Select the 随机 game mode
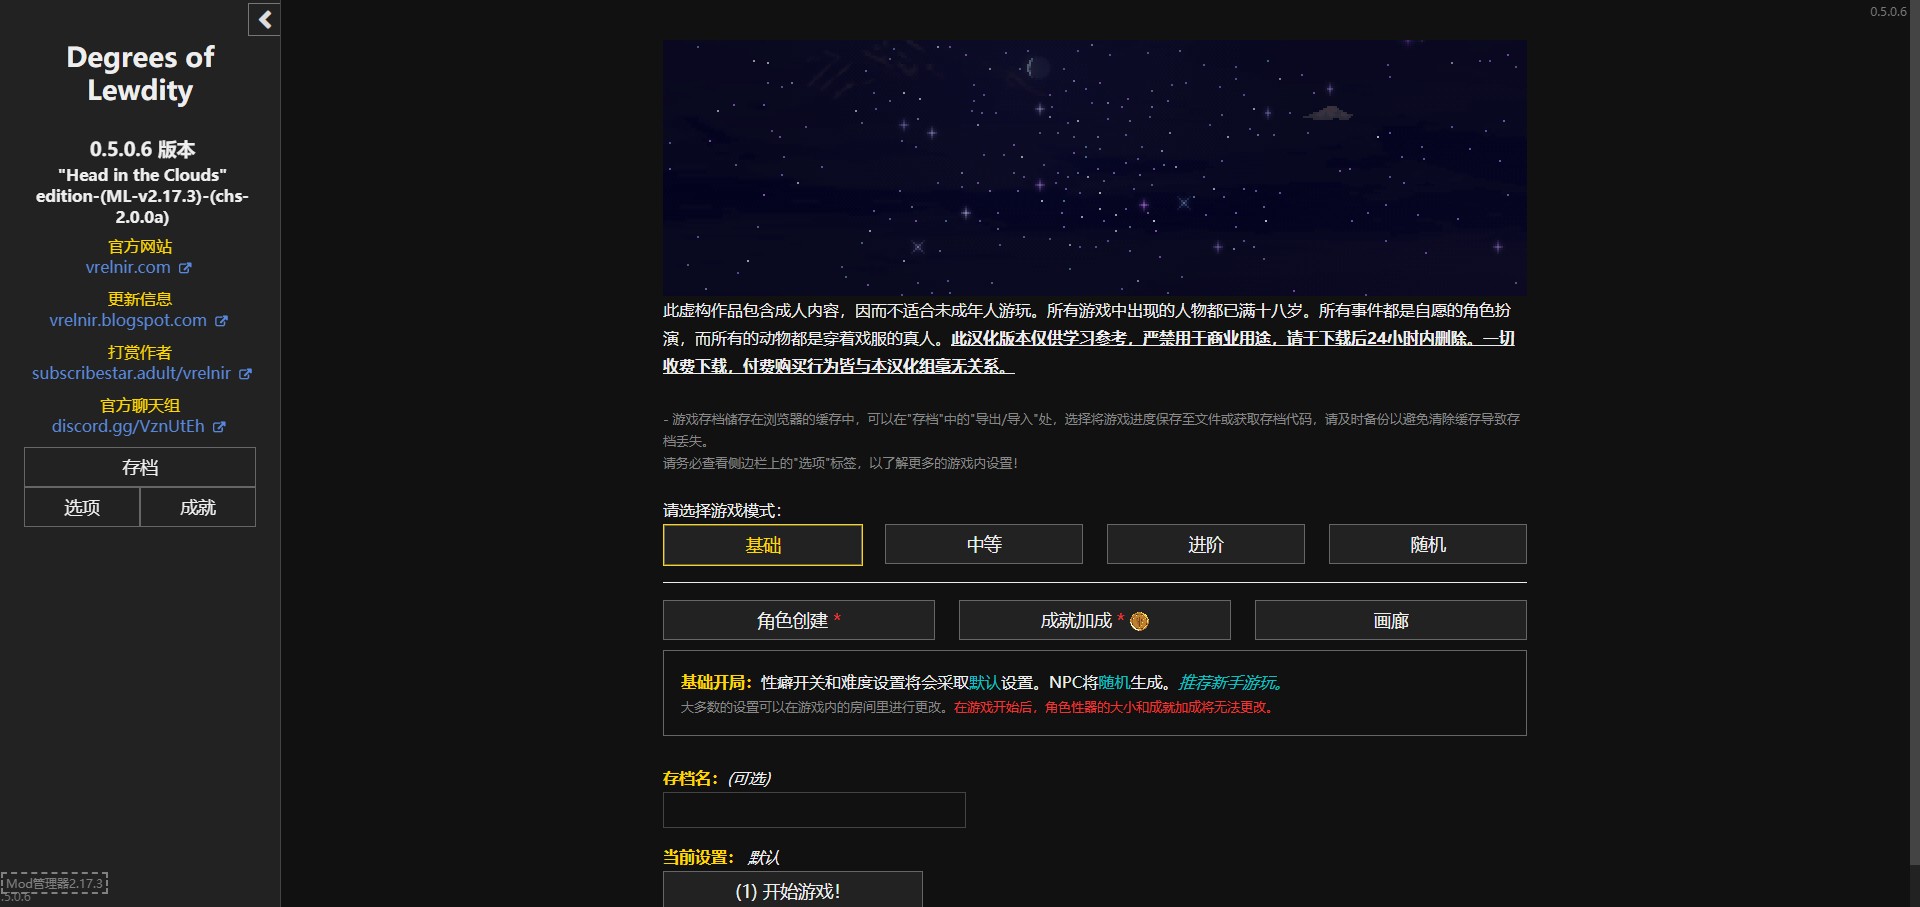 1428,544
